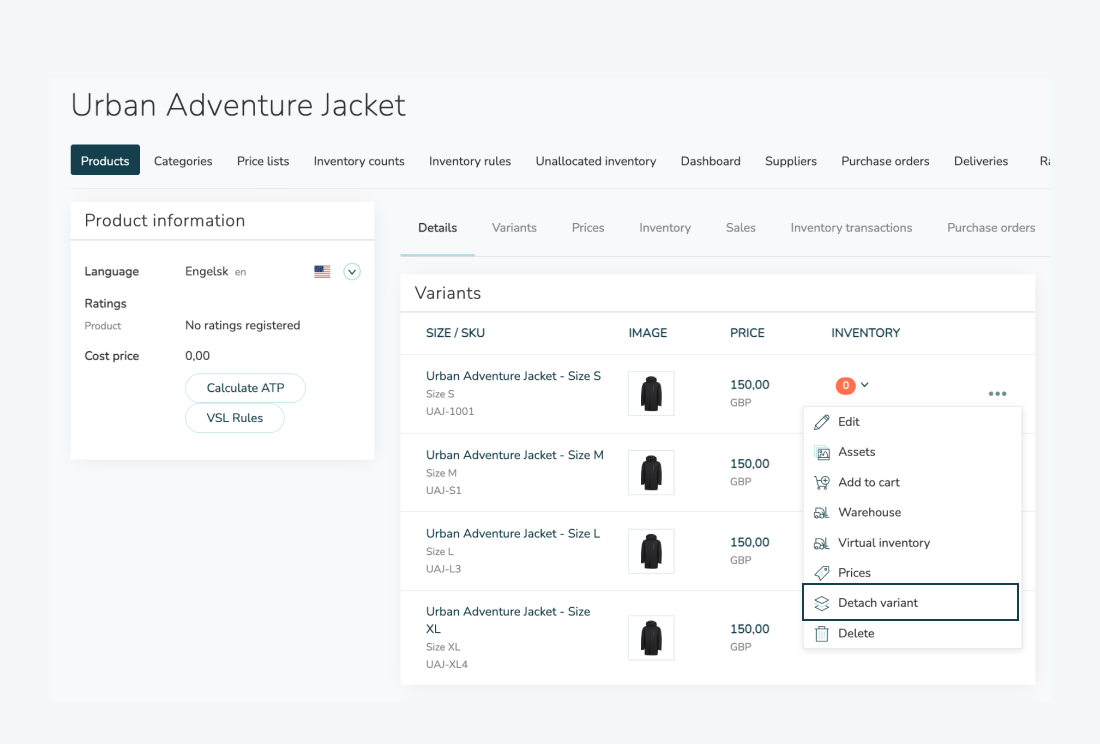Click the Delete trash can icon

(822, 634)
